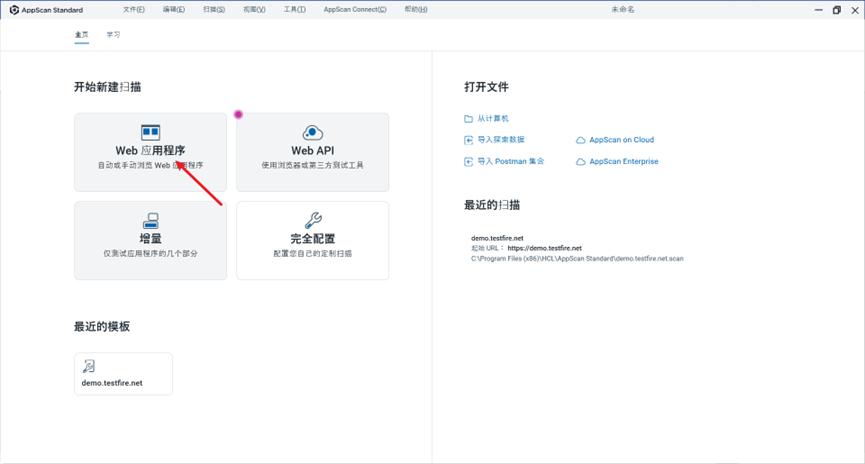Click the import icon beside 导入探索数据
The image size is (865, 464).
coord(468,140)
